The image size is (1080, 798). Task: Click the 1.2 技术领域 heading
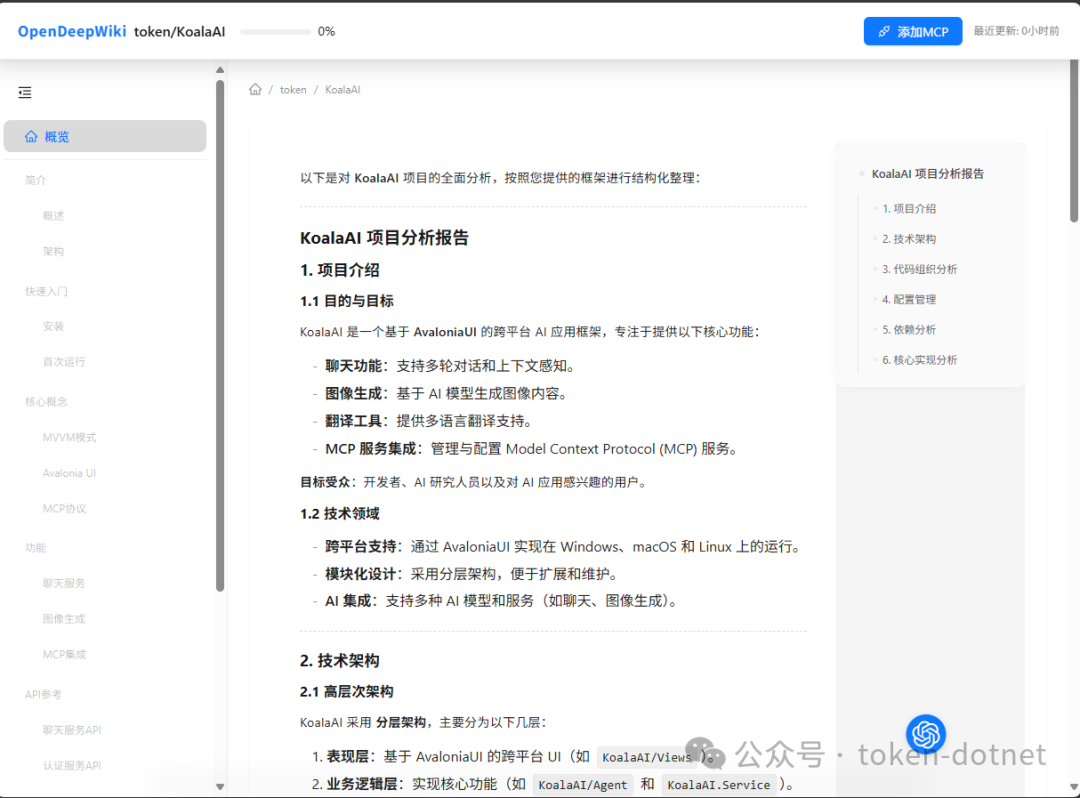tap(340, 514)
